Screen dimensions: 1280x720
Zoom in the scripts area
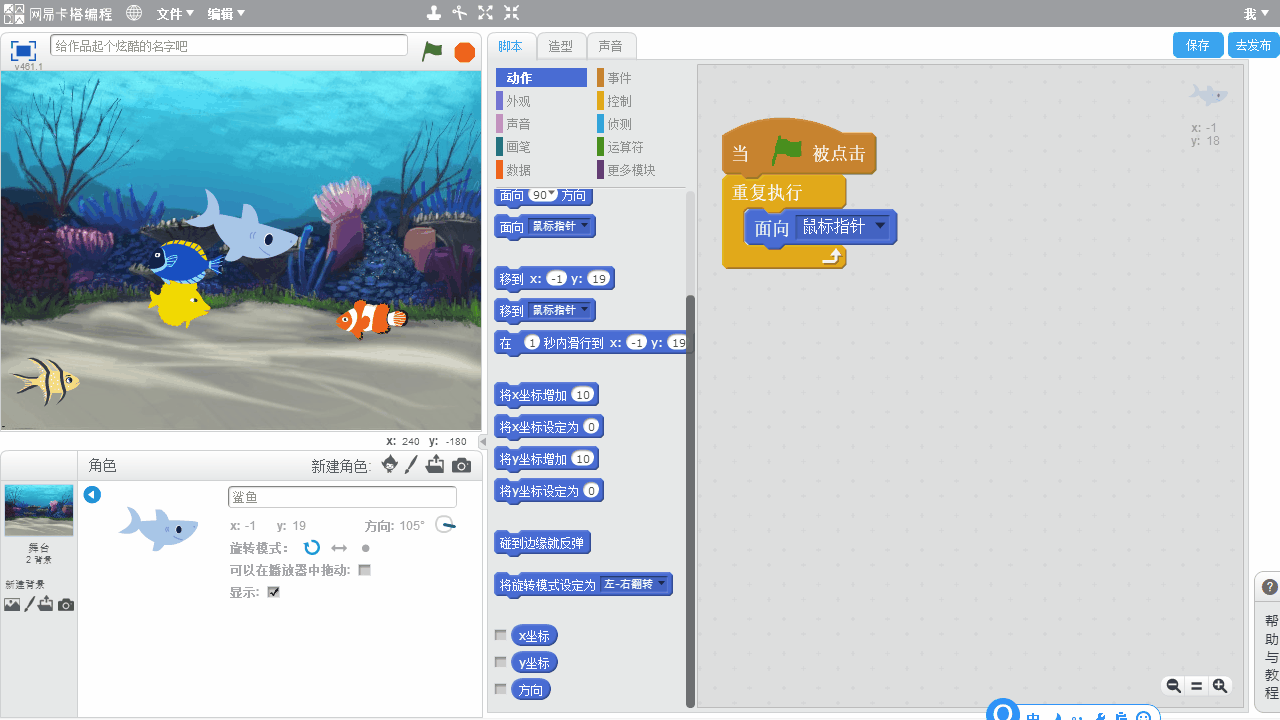(x=1220, y=685)
